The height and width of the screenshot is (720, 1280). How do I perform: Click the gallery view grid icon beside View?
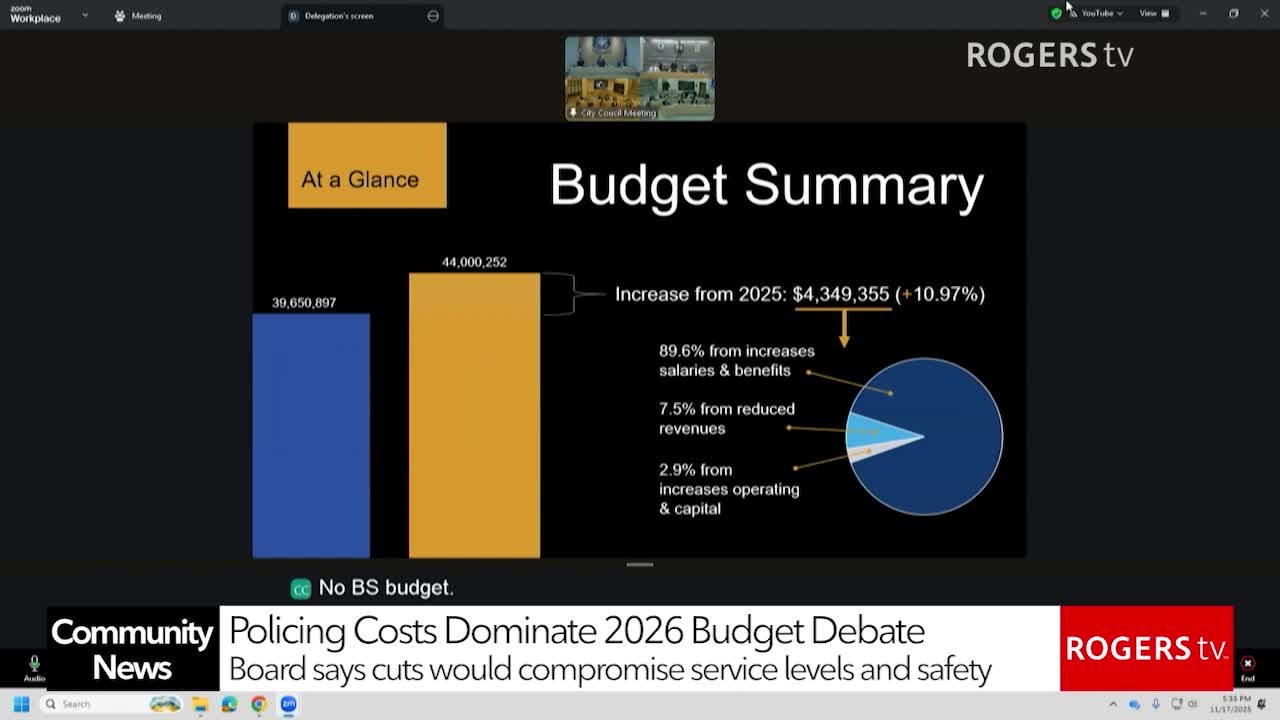click(1165, 13)
